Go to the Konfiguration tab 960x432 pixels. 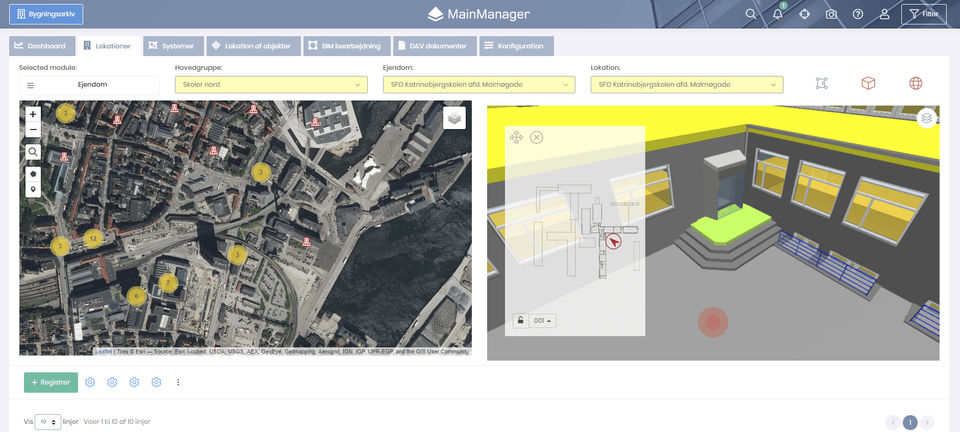tap(517, 46)
